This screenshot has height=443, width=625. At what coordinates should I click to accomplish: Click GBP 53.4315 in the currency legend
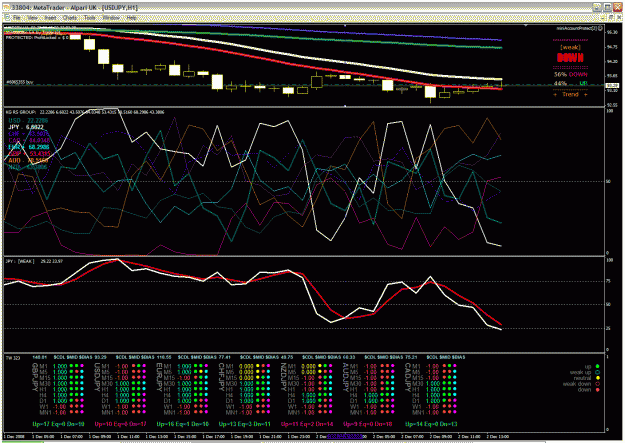[x=29, y=154]
